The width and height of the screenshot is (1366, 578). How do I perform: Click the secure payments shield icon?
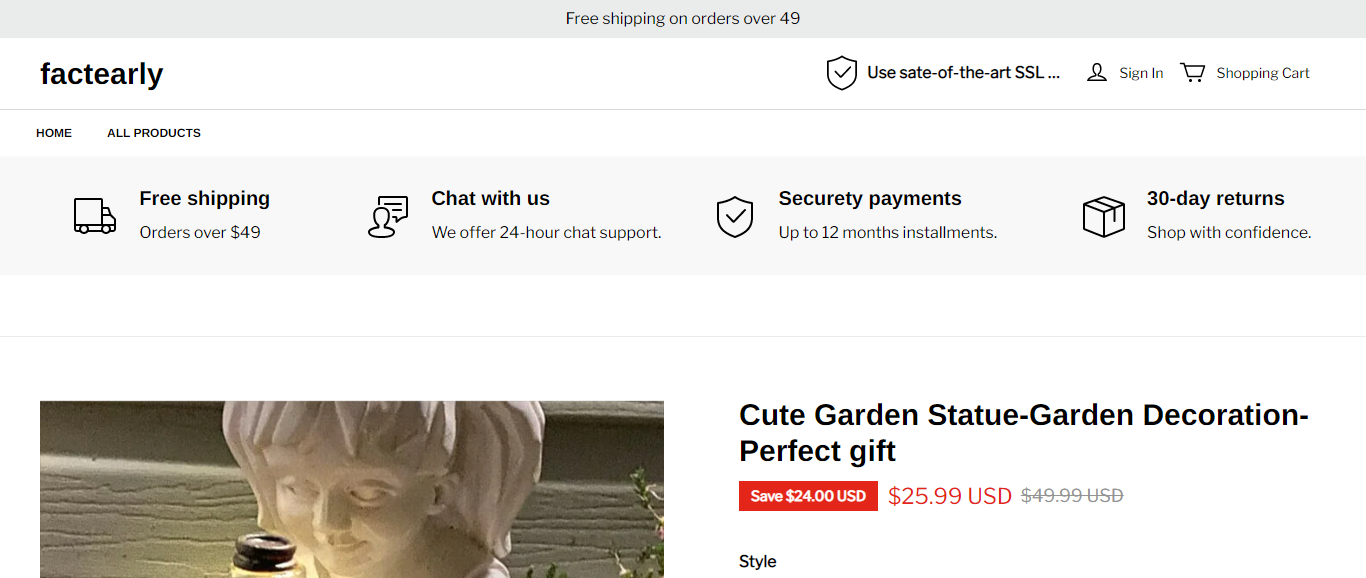tap(735, 216)
